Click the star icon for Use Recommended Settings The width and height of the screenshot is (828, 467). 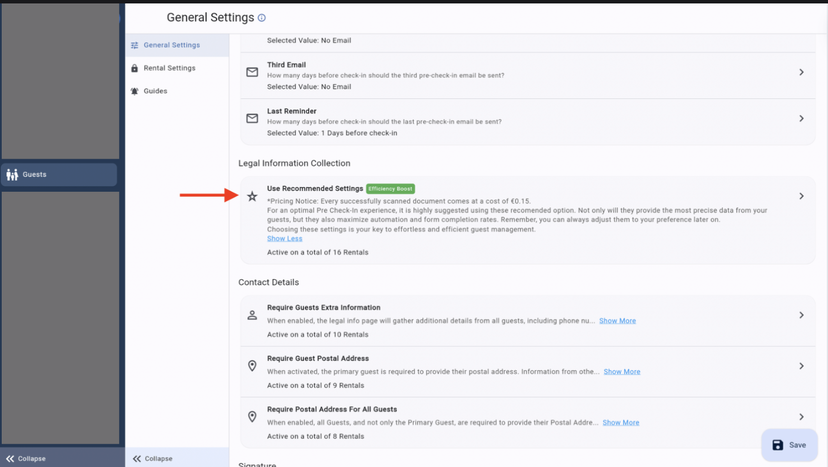252,196
